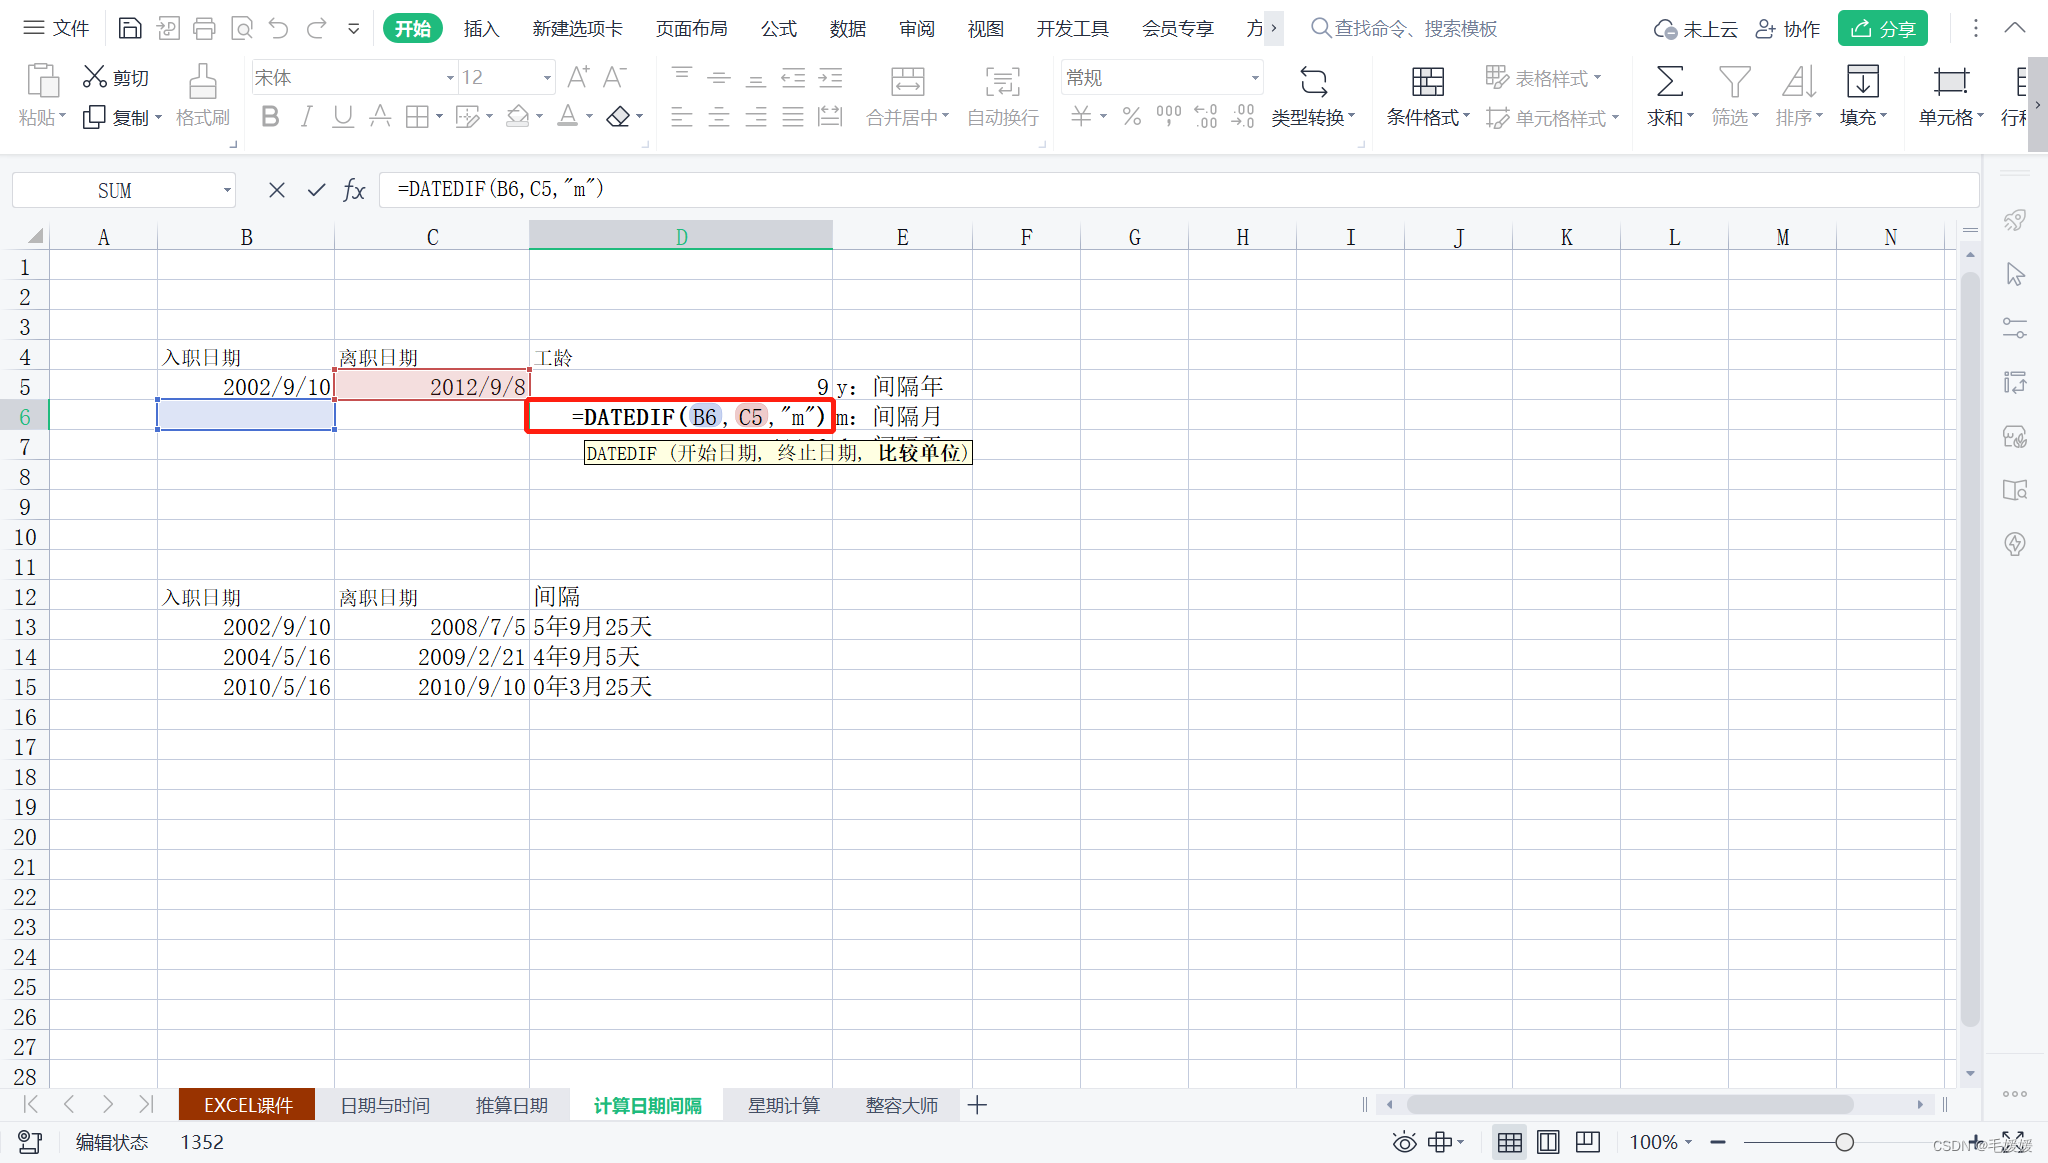Click the Type Conversion (类型转换) icon

pos(1313,81)
